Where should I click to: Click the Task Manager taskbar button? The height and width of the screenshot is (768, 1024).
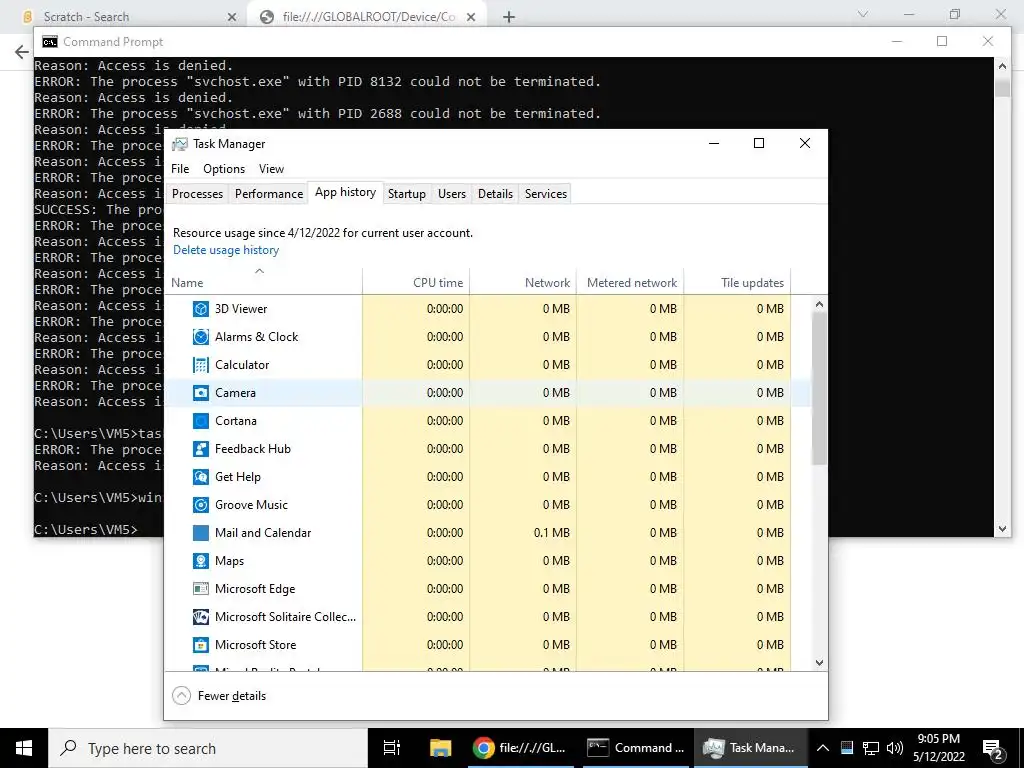coord(750,748)
